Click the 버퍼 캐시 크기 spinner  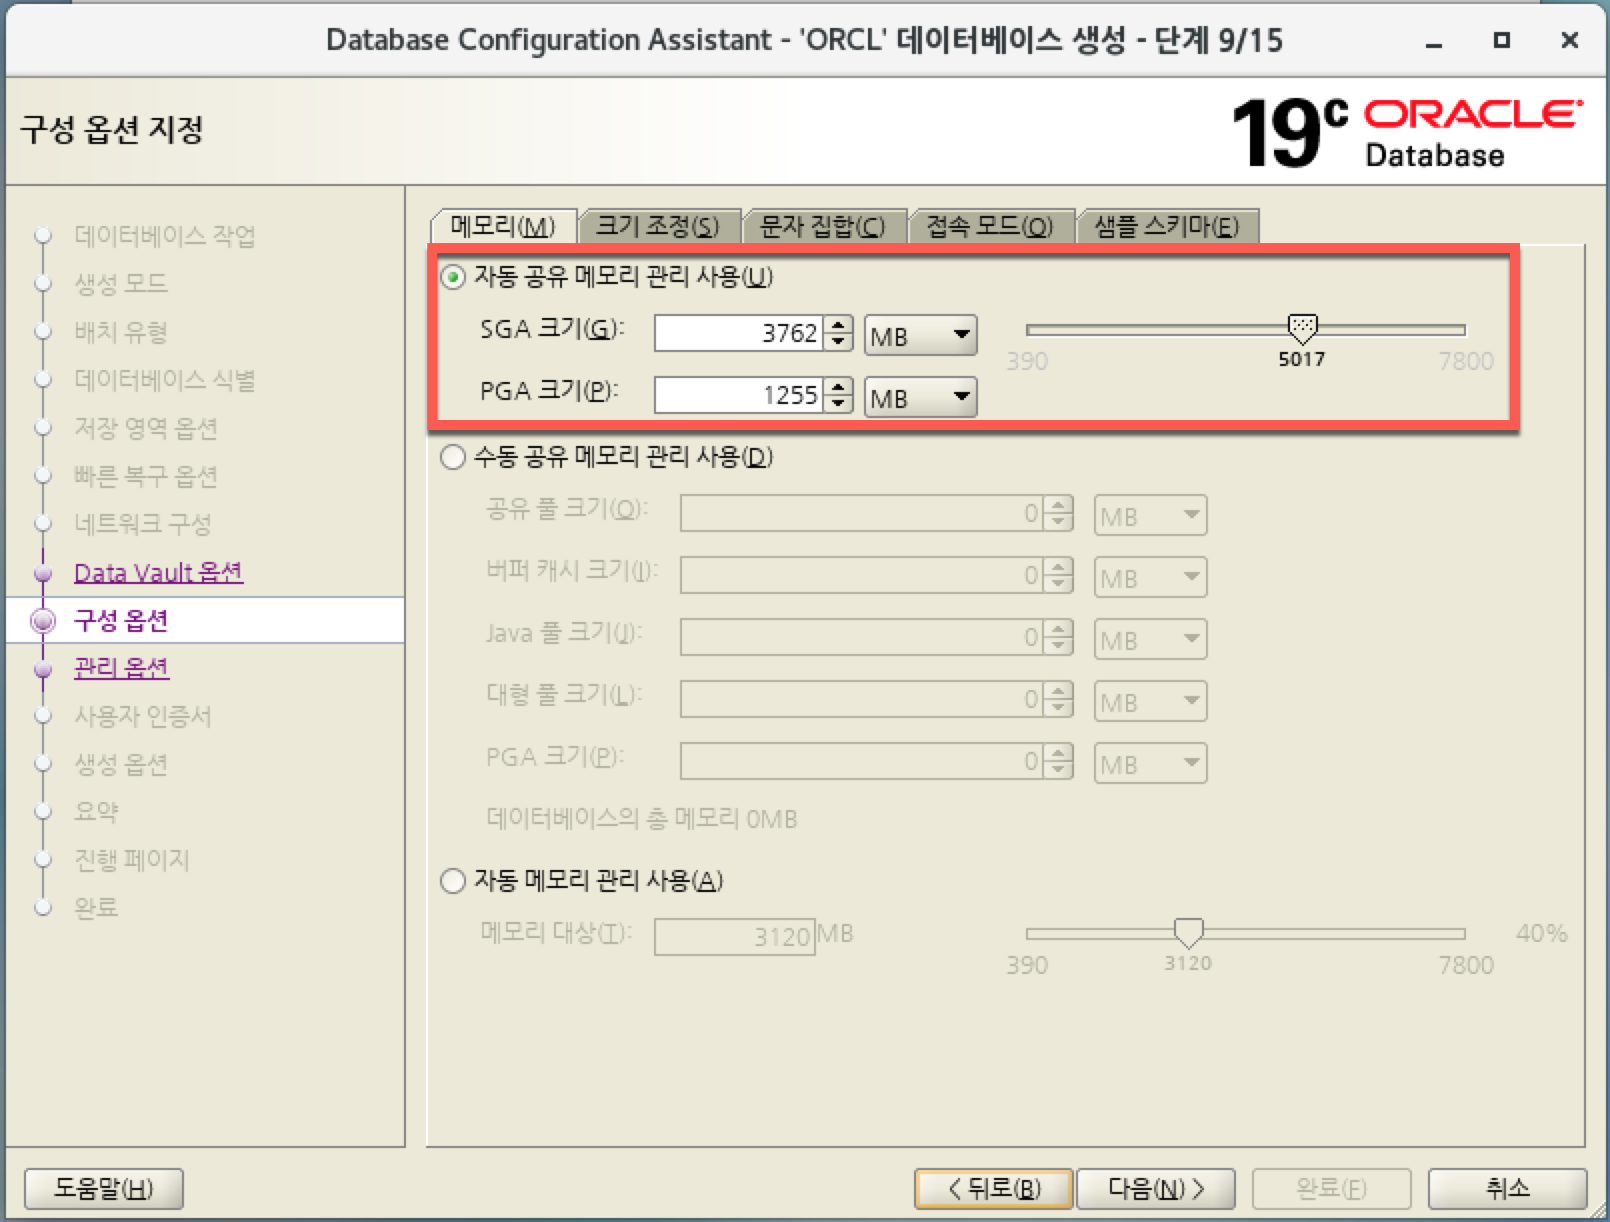(1058, 576)
